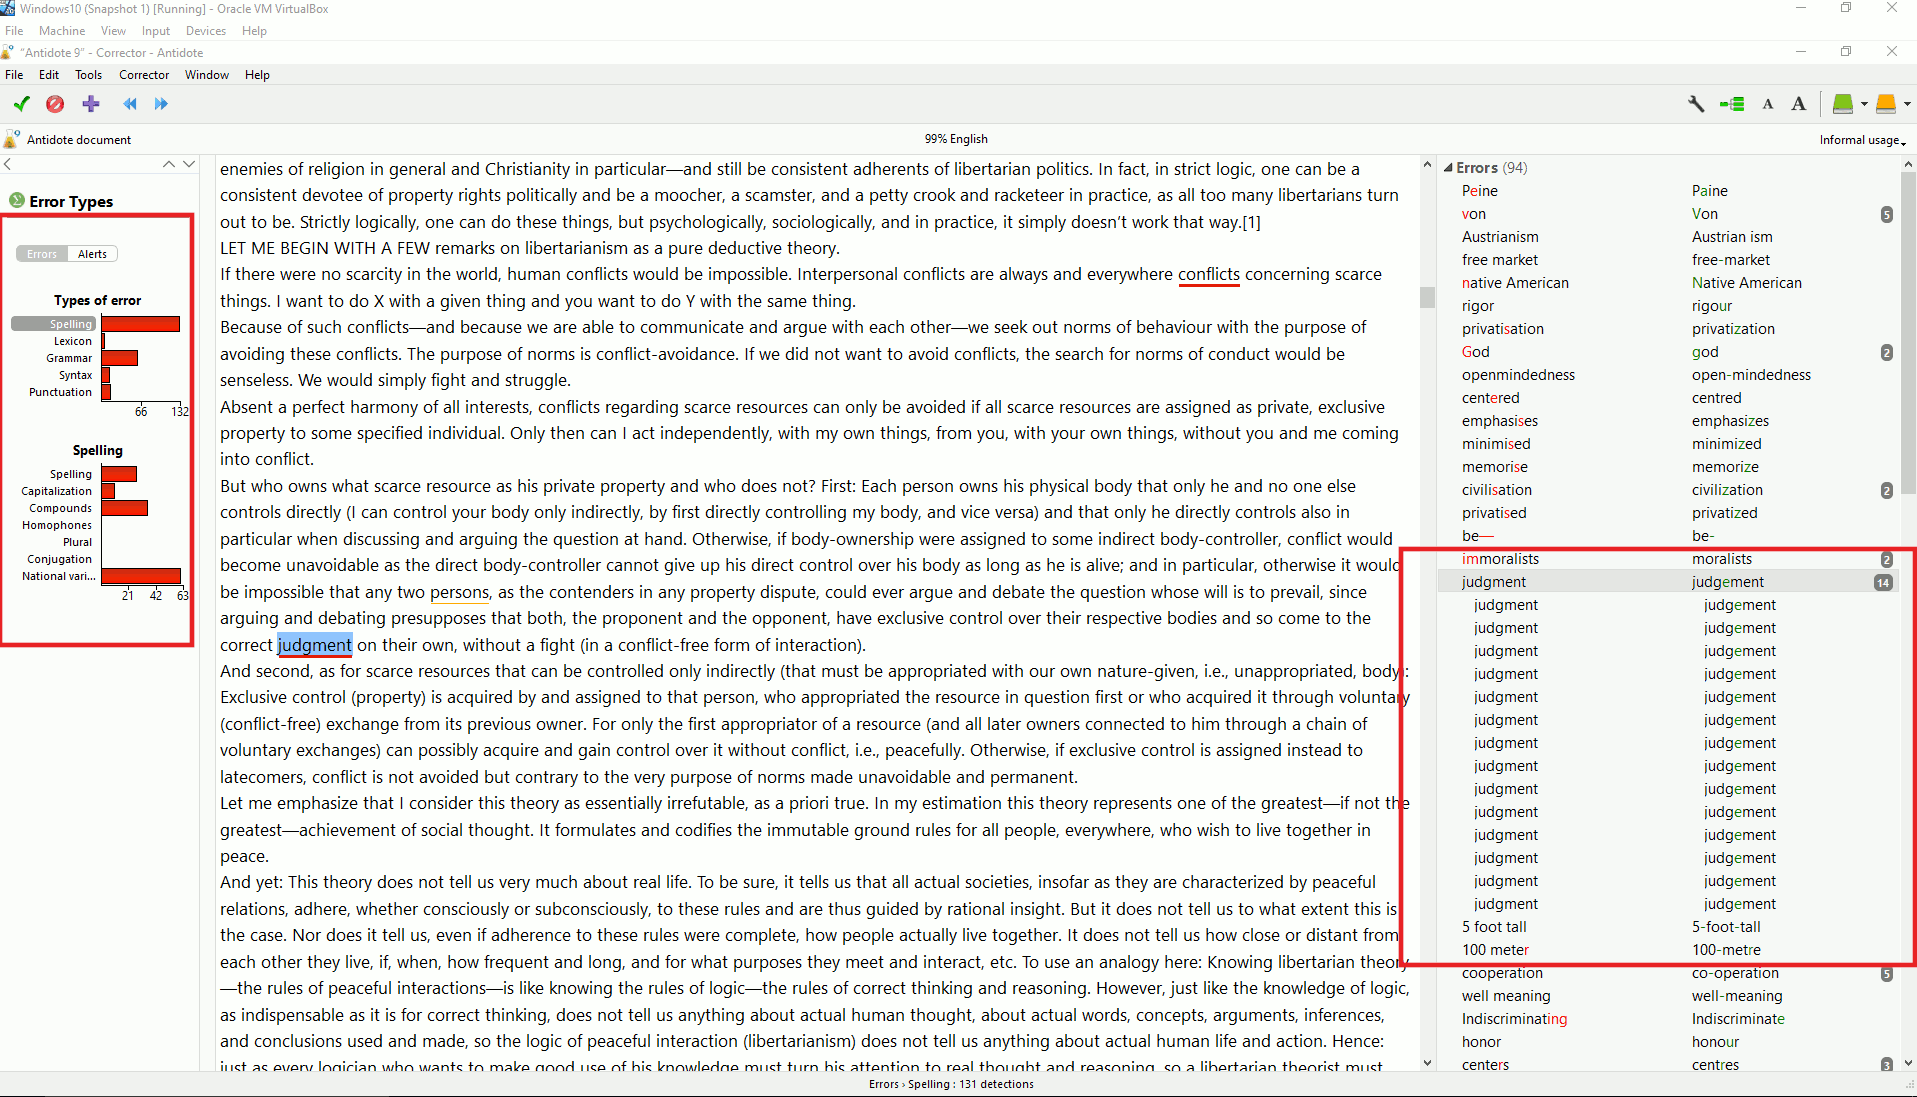
Task: Decrease text size with small A icon
Action: [x=1768, y=104]
